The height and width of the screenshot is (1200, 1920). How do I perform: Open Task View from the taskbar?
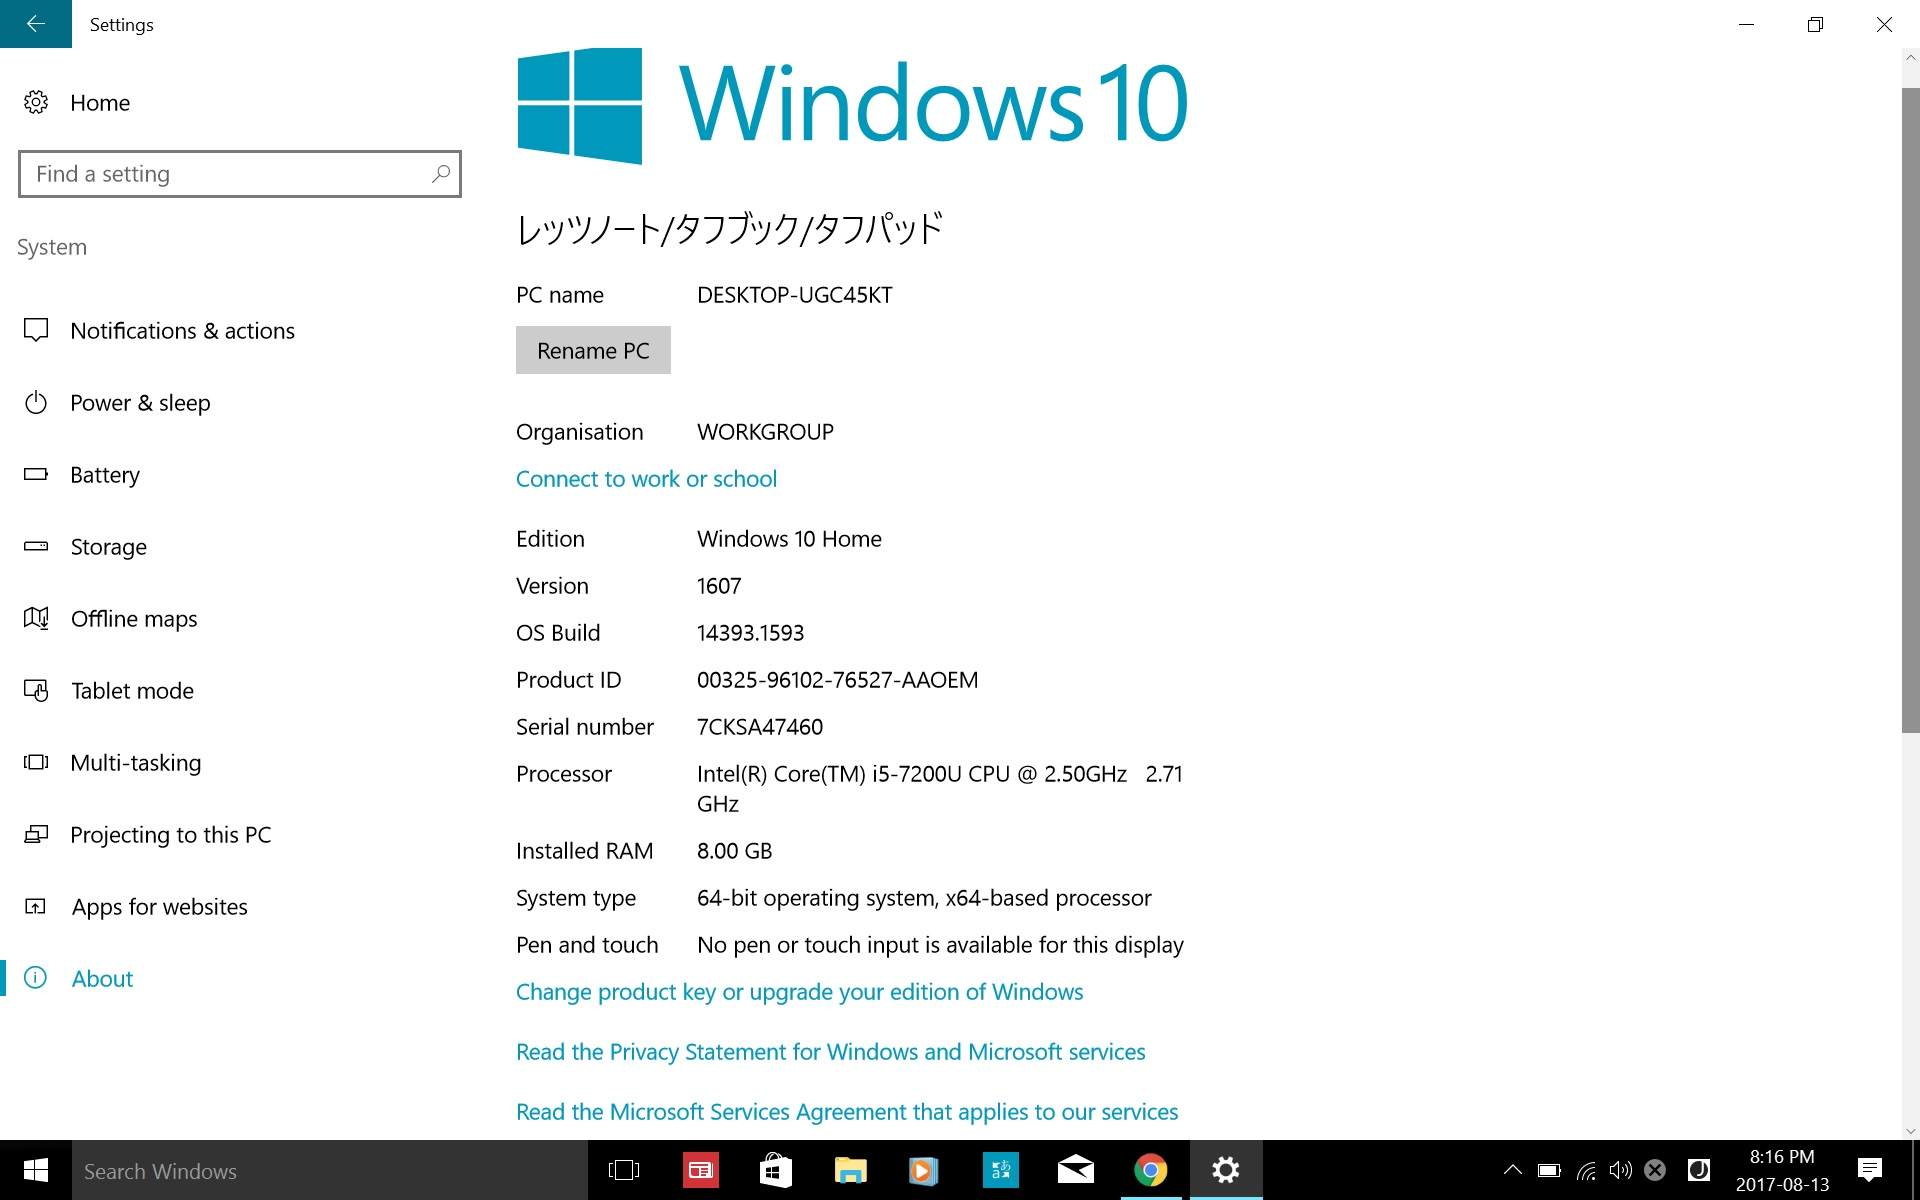624,1170
